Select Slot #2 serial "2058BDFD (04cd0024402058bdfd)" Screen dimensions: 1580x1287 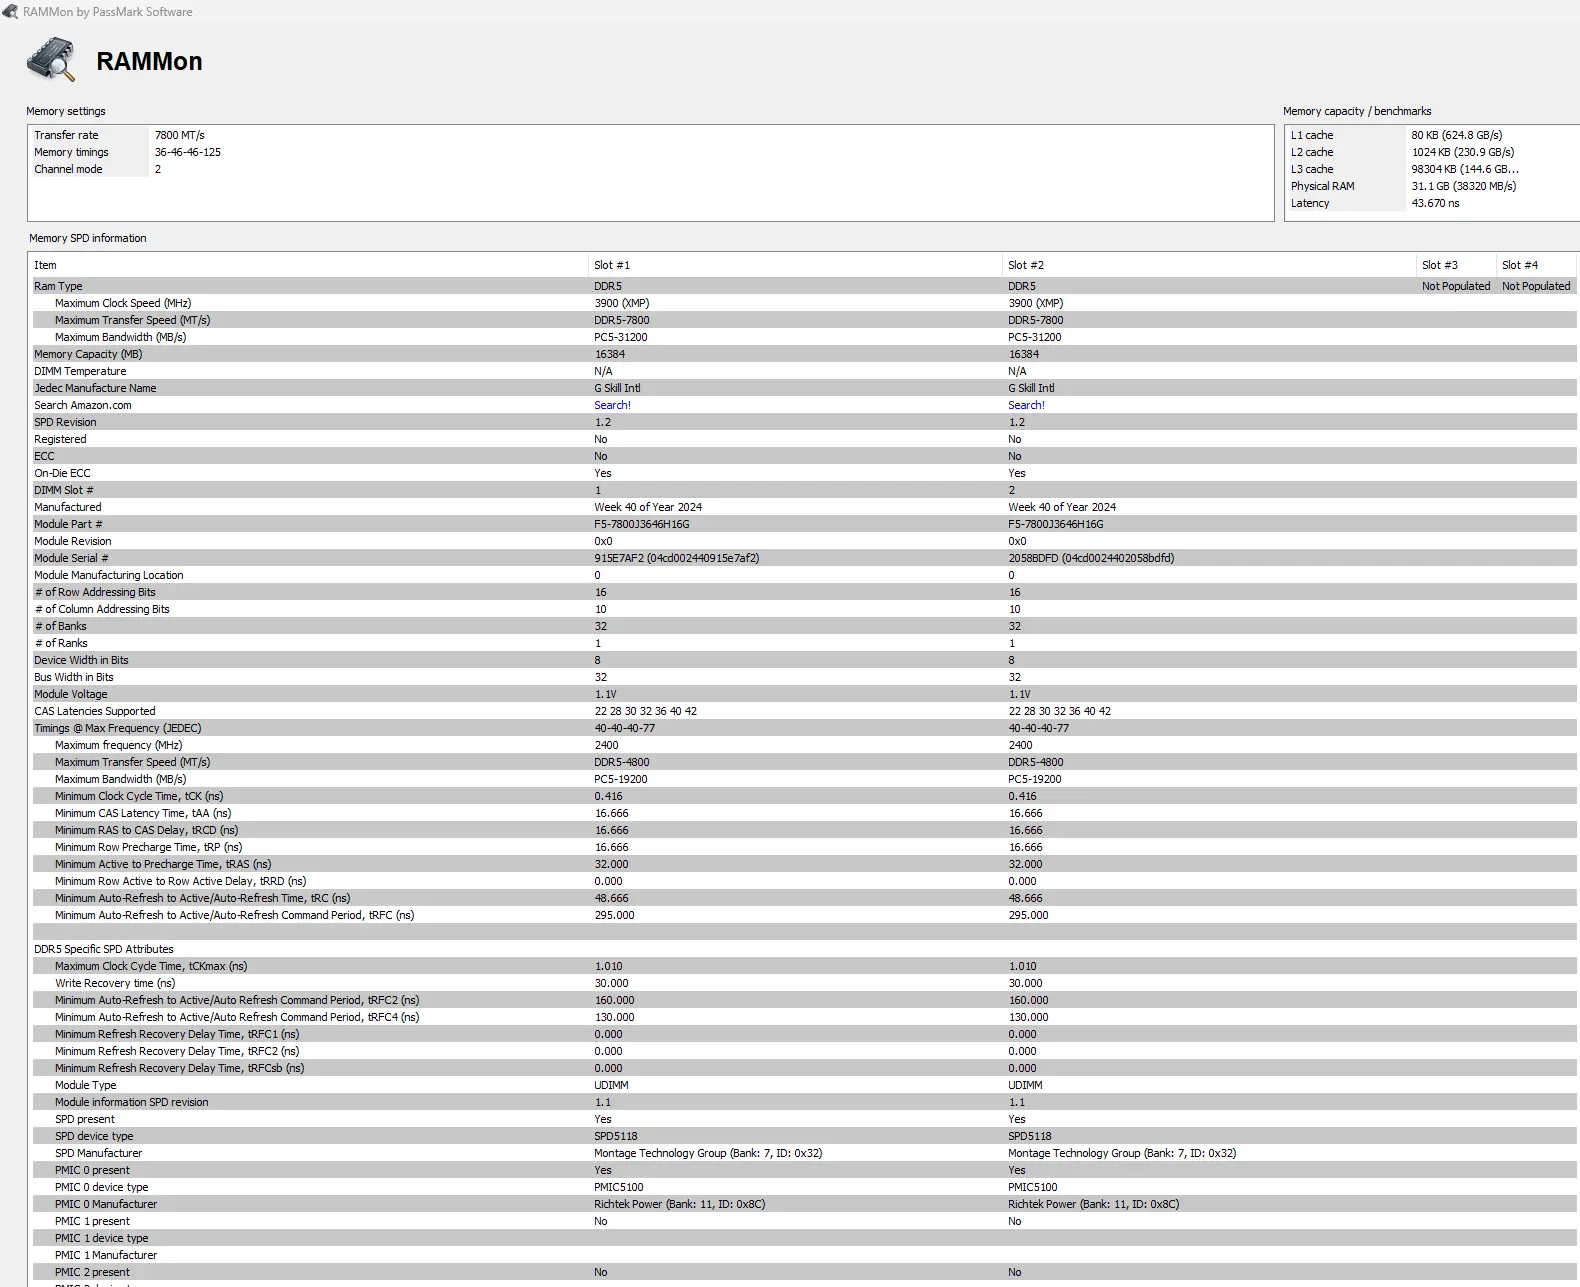[1091, 558]
